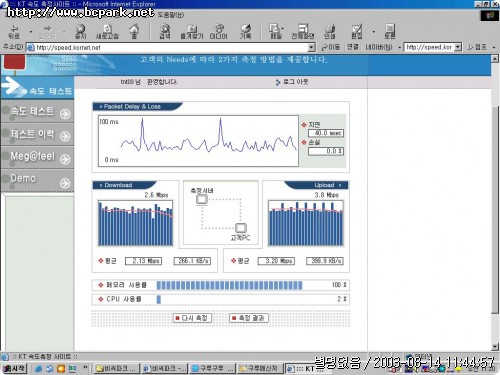Select the 속도 테스트 sidebar menu item
This screenshot has width=500, height=375.
point(37,111)
